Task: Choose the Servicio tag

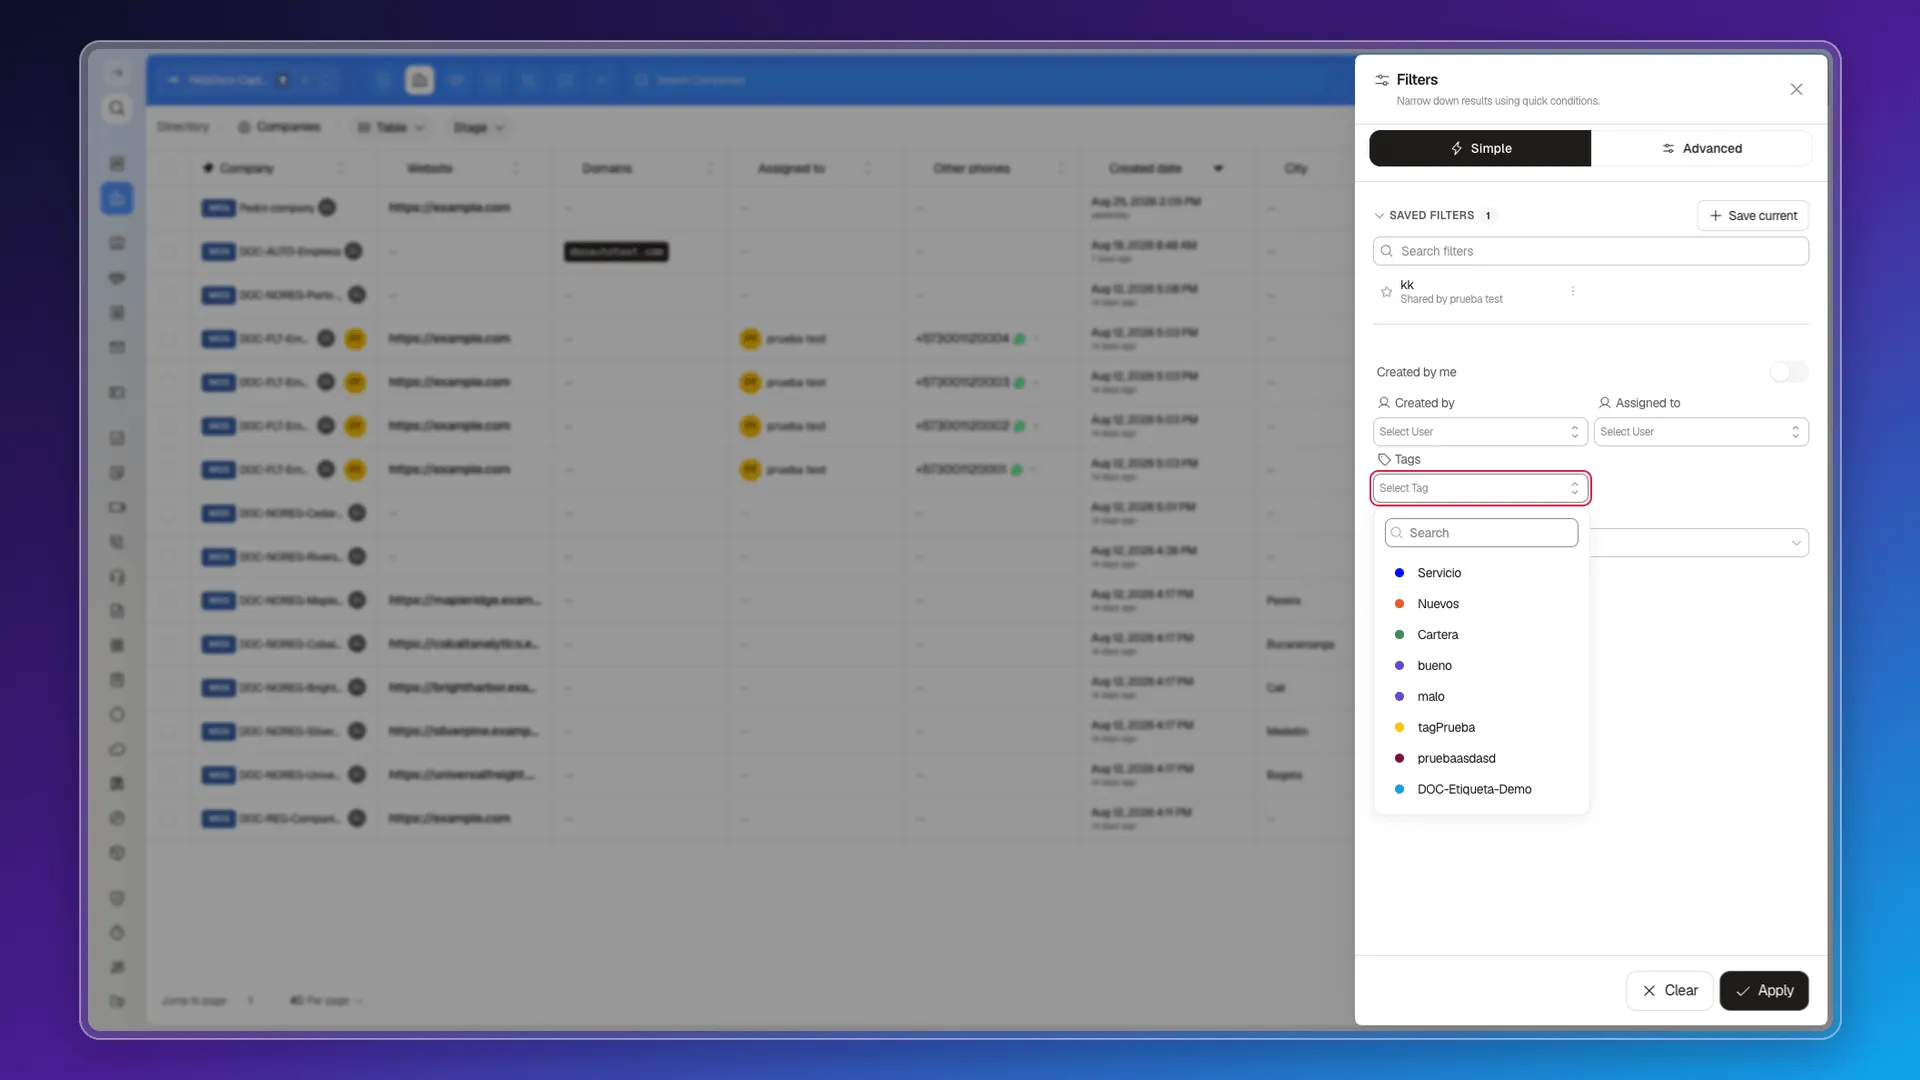Action: click(x=1481, y=573)
